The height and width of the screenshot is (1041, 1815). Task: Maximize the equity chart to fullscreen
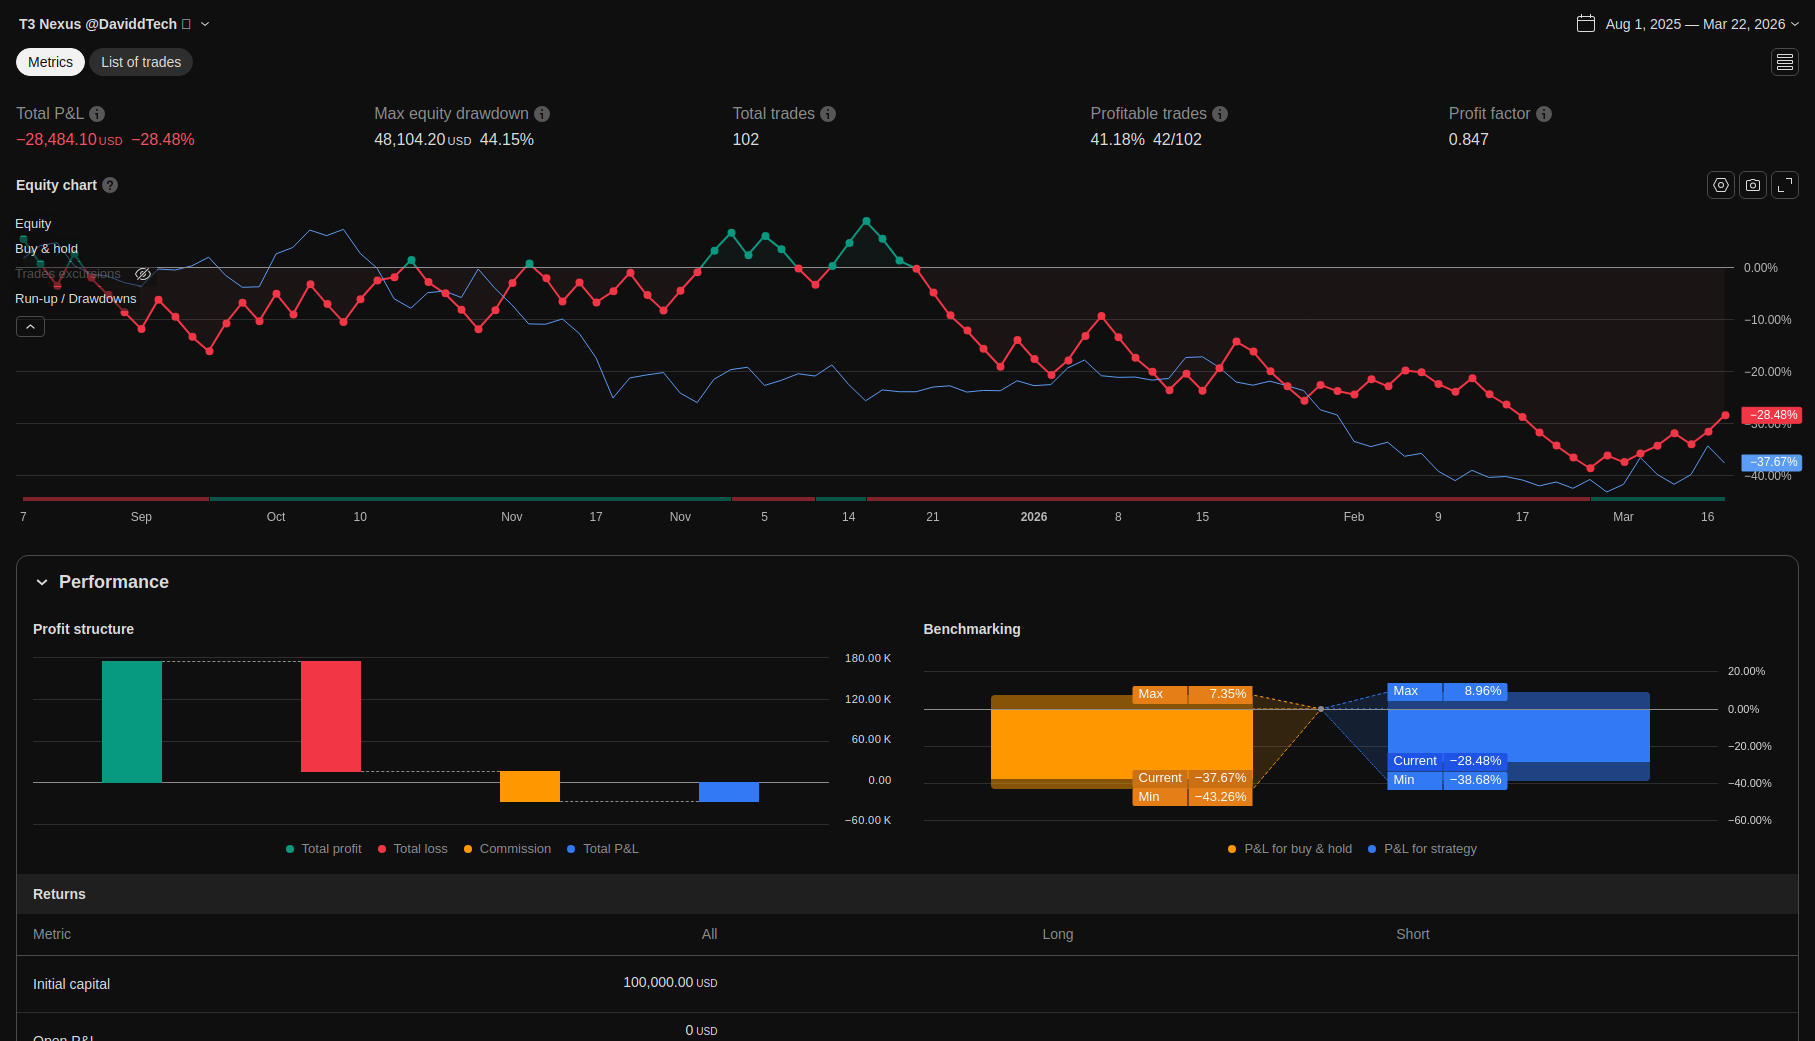pos(1785,185)
